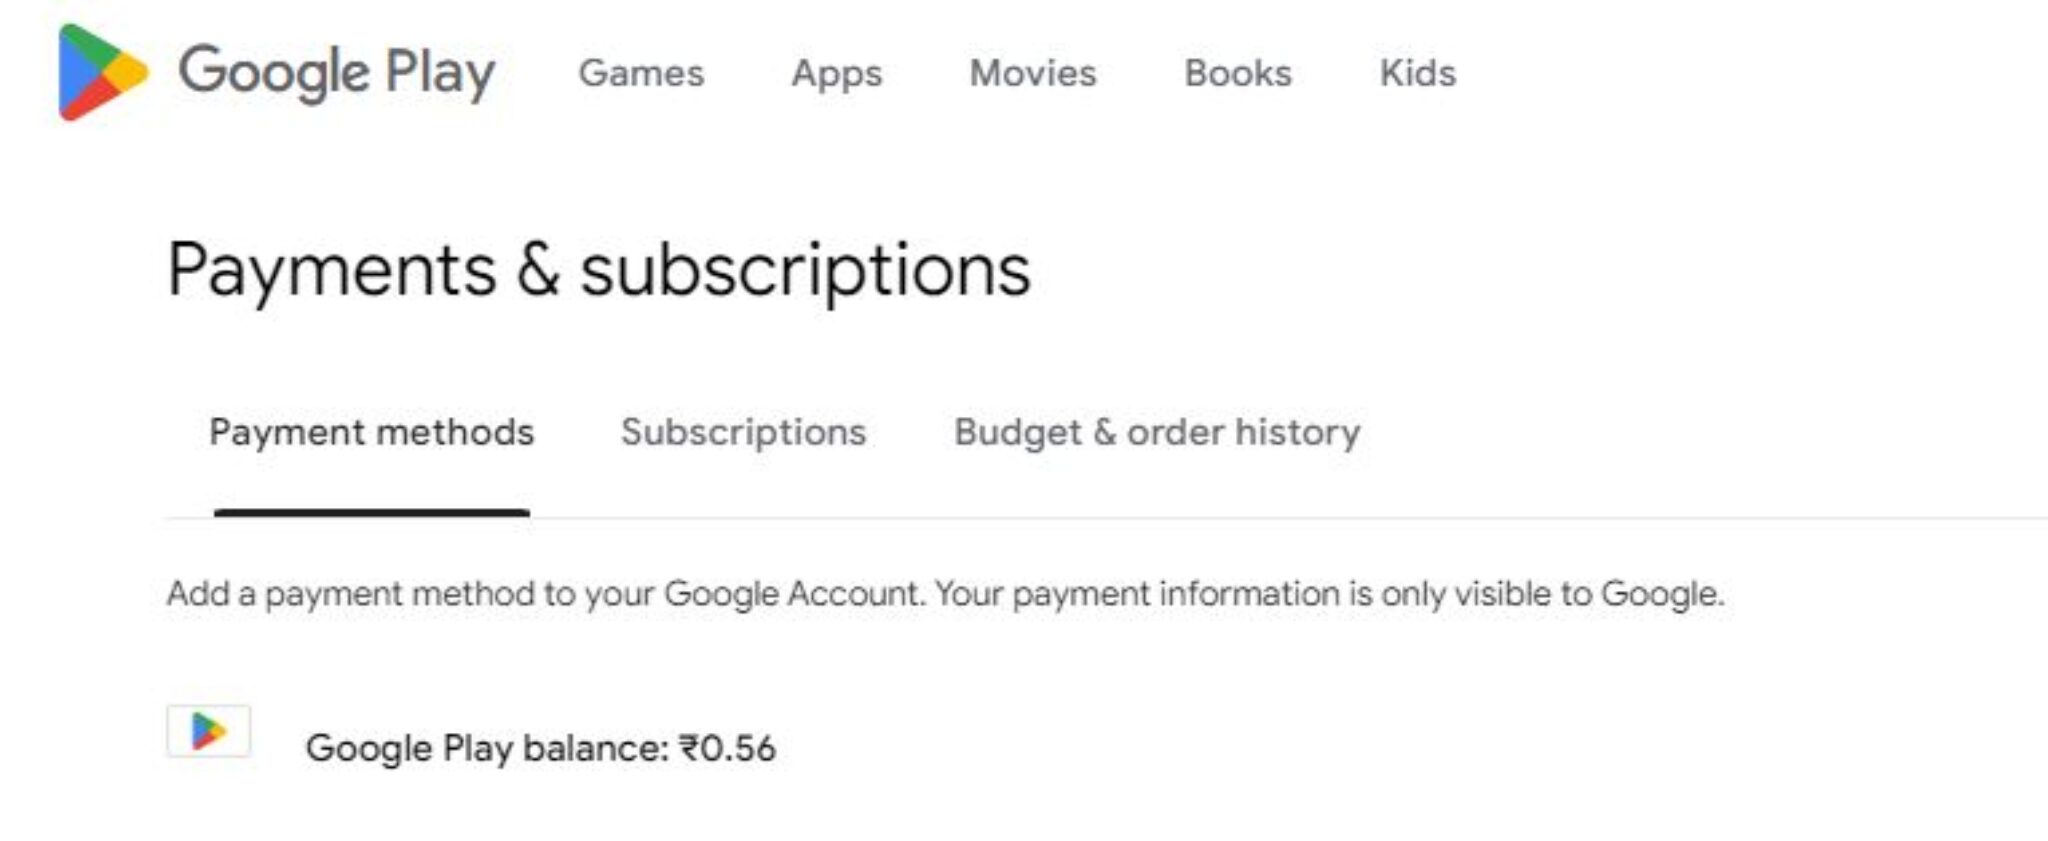Select the Google Play balance entry
The height and width of the screenshot is (841, 2048).
coord(545,744)
